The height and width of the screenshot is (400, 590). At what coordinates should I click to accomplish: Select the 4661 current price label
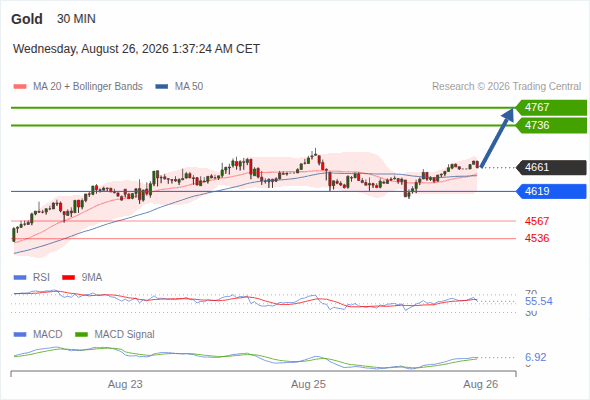pyautogui.click(x=551, y=167)
